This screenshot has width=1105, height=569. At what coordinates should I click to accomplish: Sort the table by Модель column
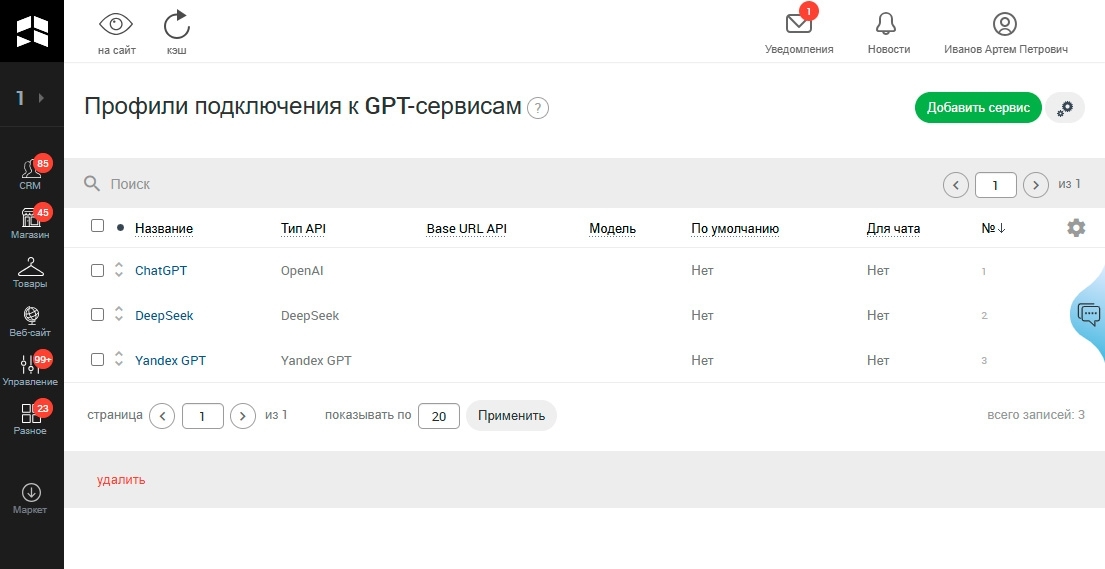tap(612, 228)
